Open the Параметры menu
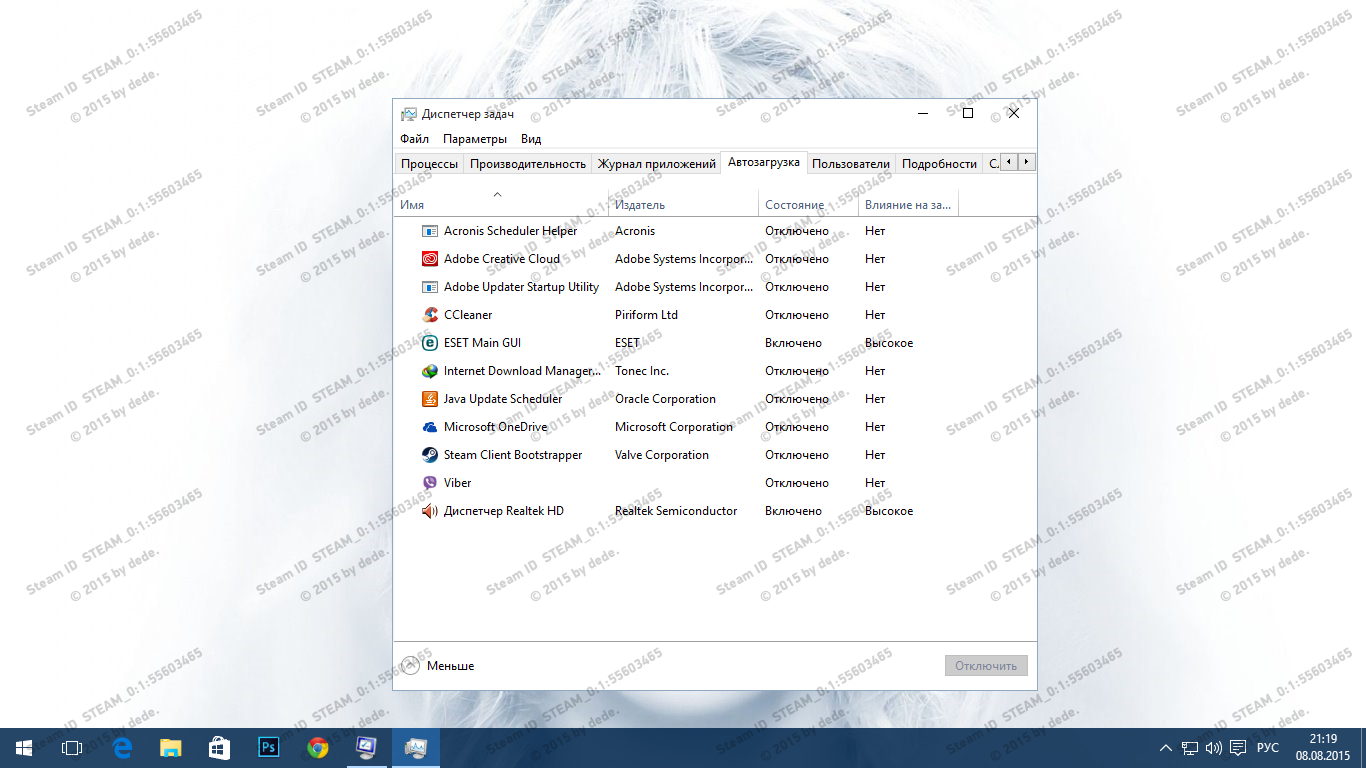1366x768 pixels. coord(475,139)
